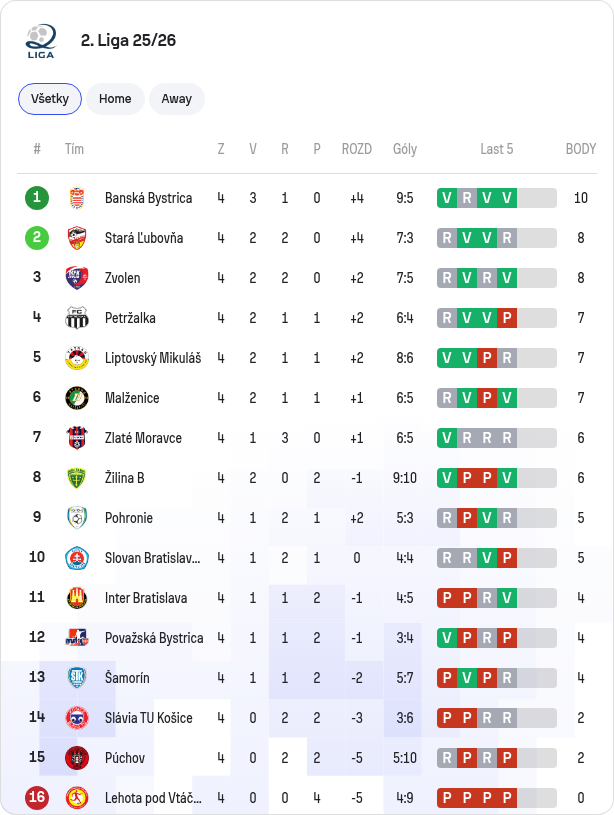Select the Žilina B team crest

pos(77,478)
